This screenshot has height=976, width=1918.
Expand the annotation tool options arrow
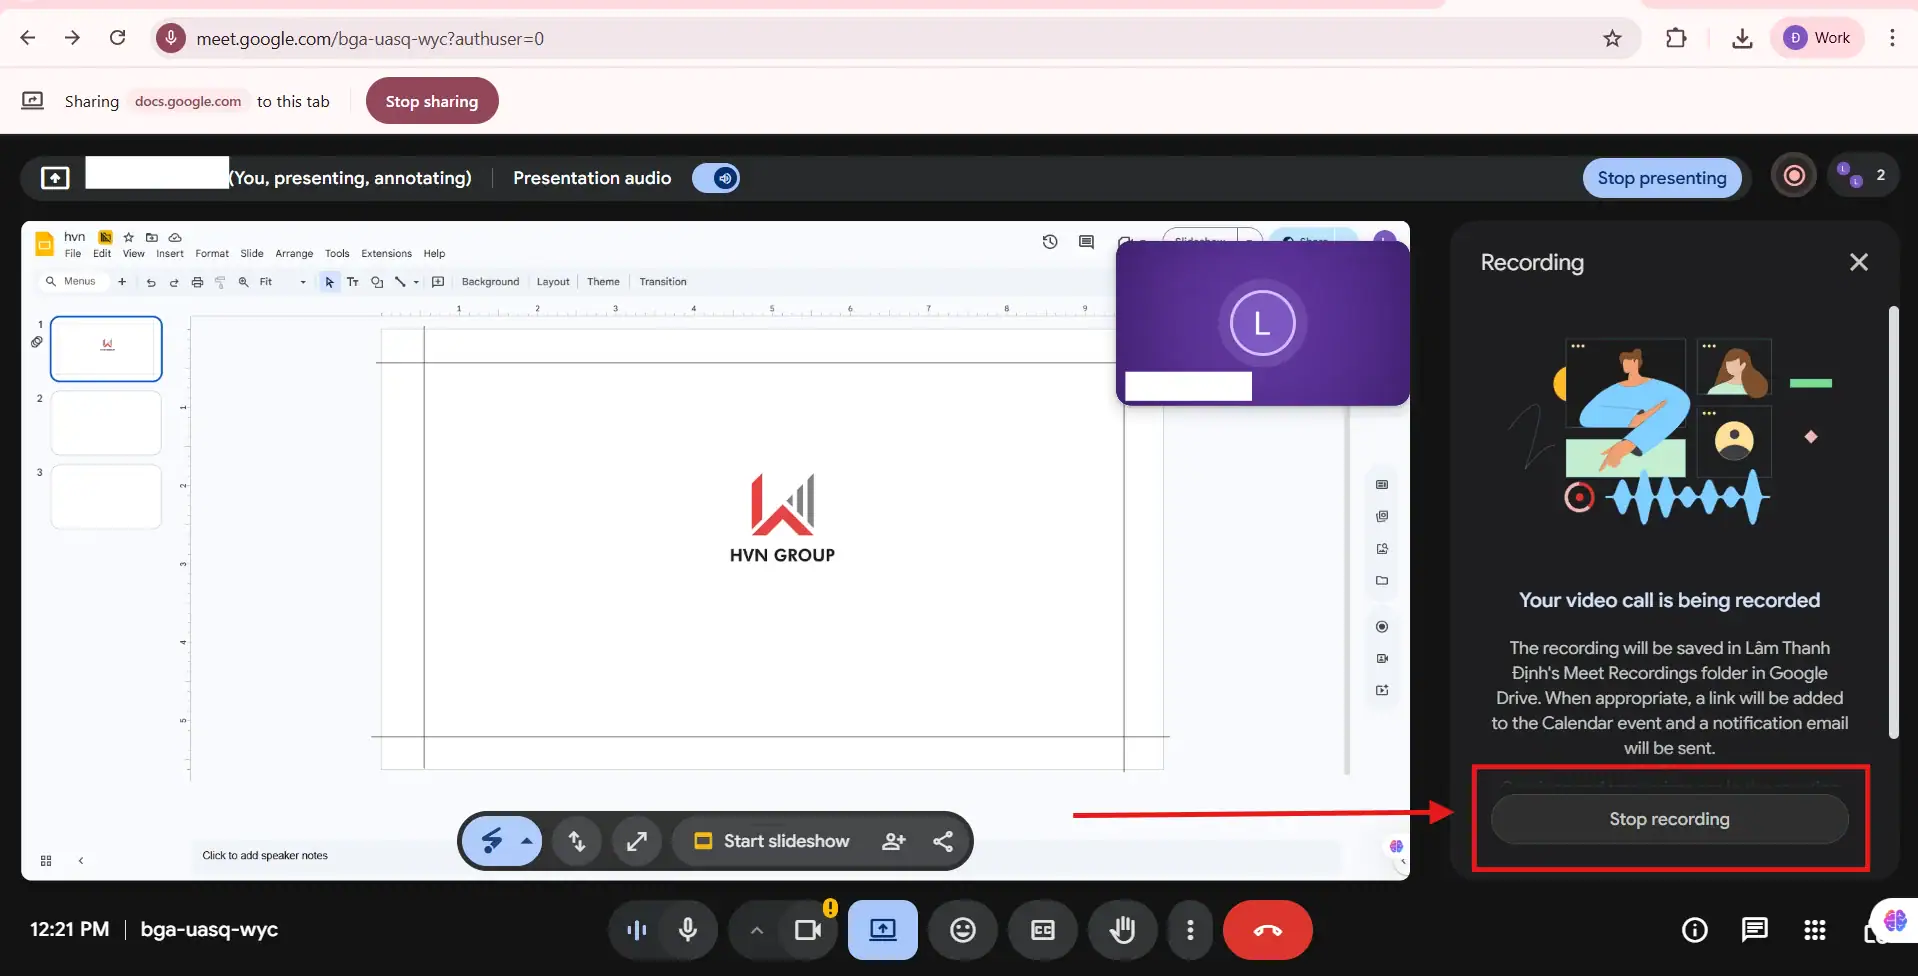[526, 841]
